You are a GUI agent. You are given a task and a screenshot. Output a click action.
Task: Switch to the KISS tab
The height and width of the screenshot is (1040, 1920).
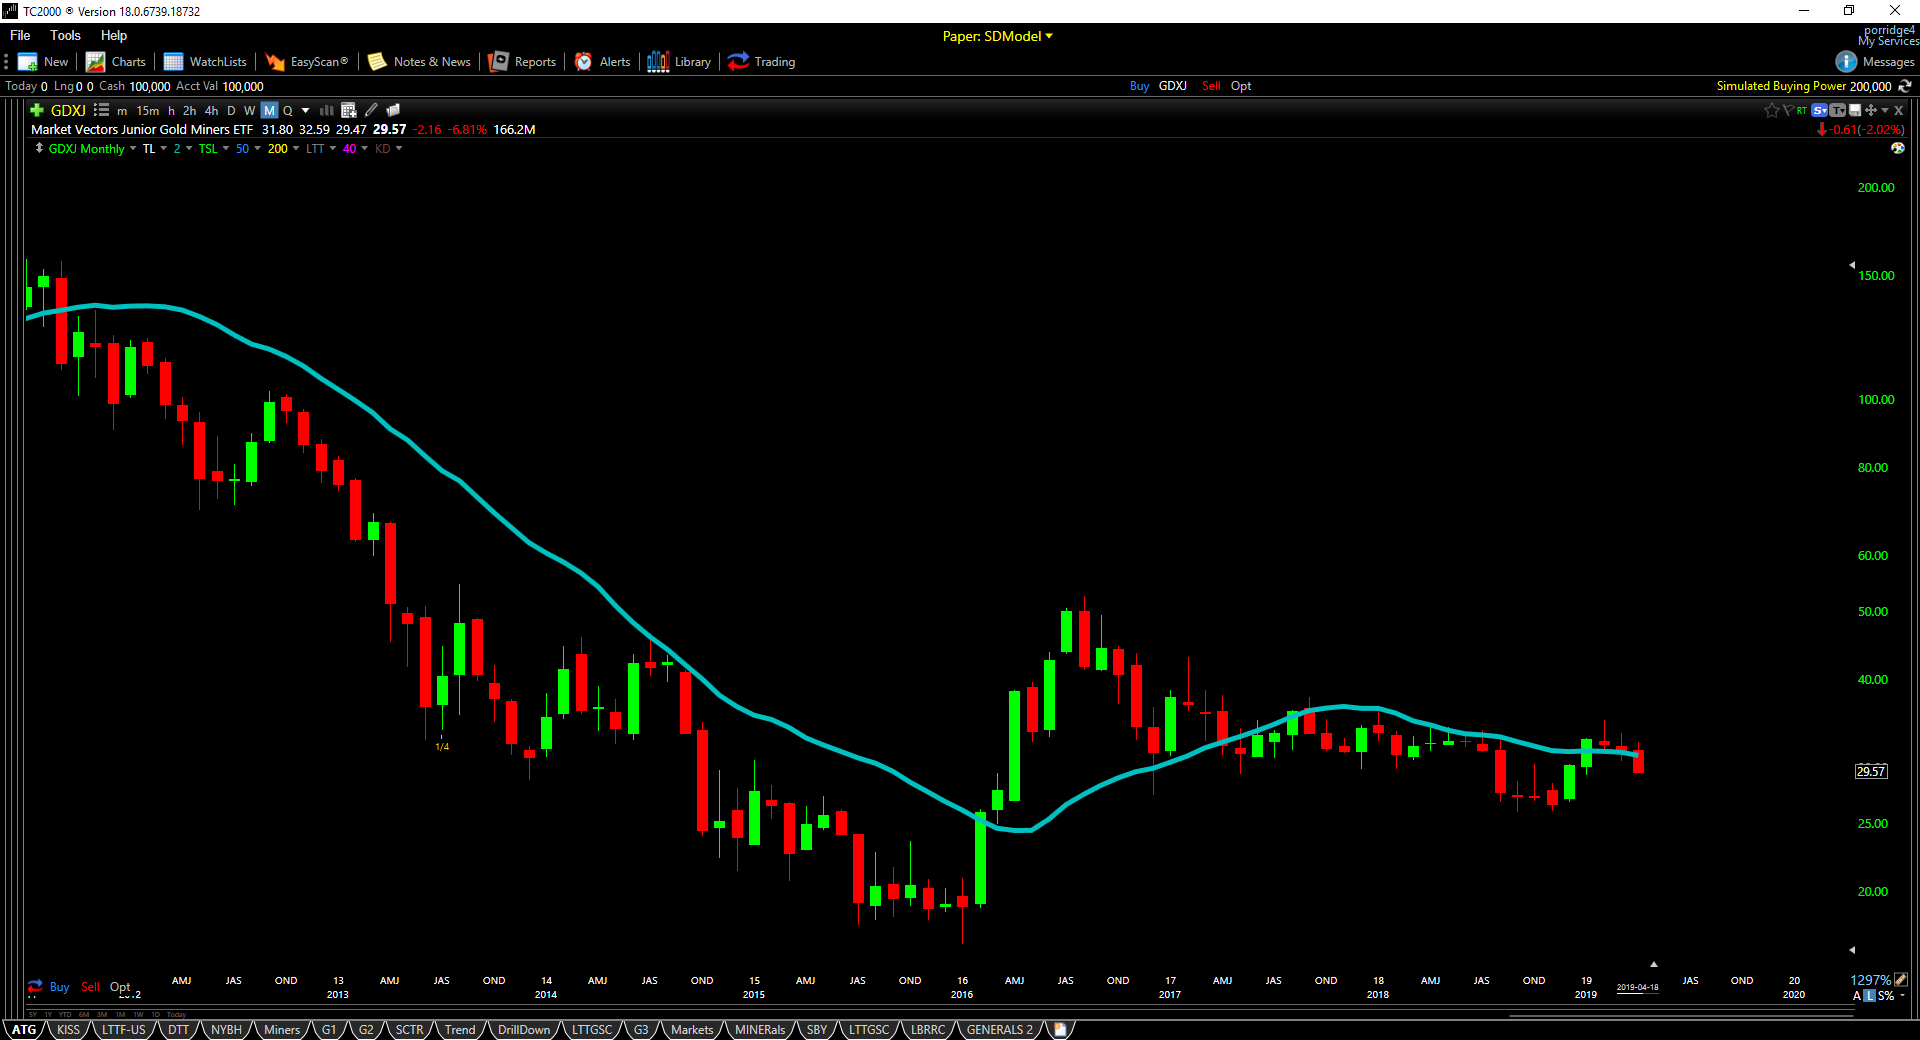(68, 1029)
